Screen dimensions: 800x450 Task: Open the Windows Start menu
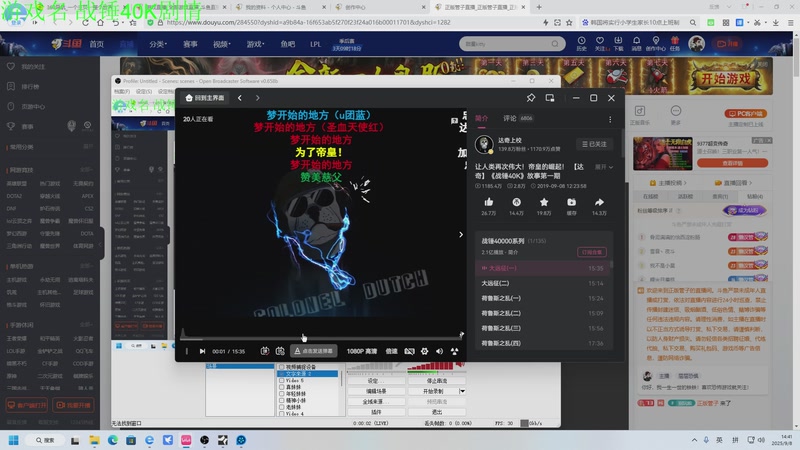(14, 440)
